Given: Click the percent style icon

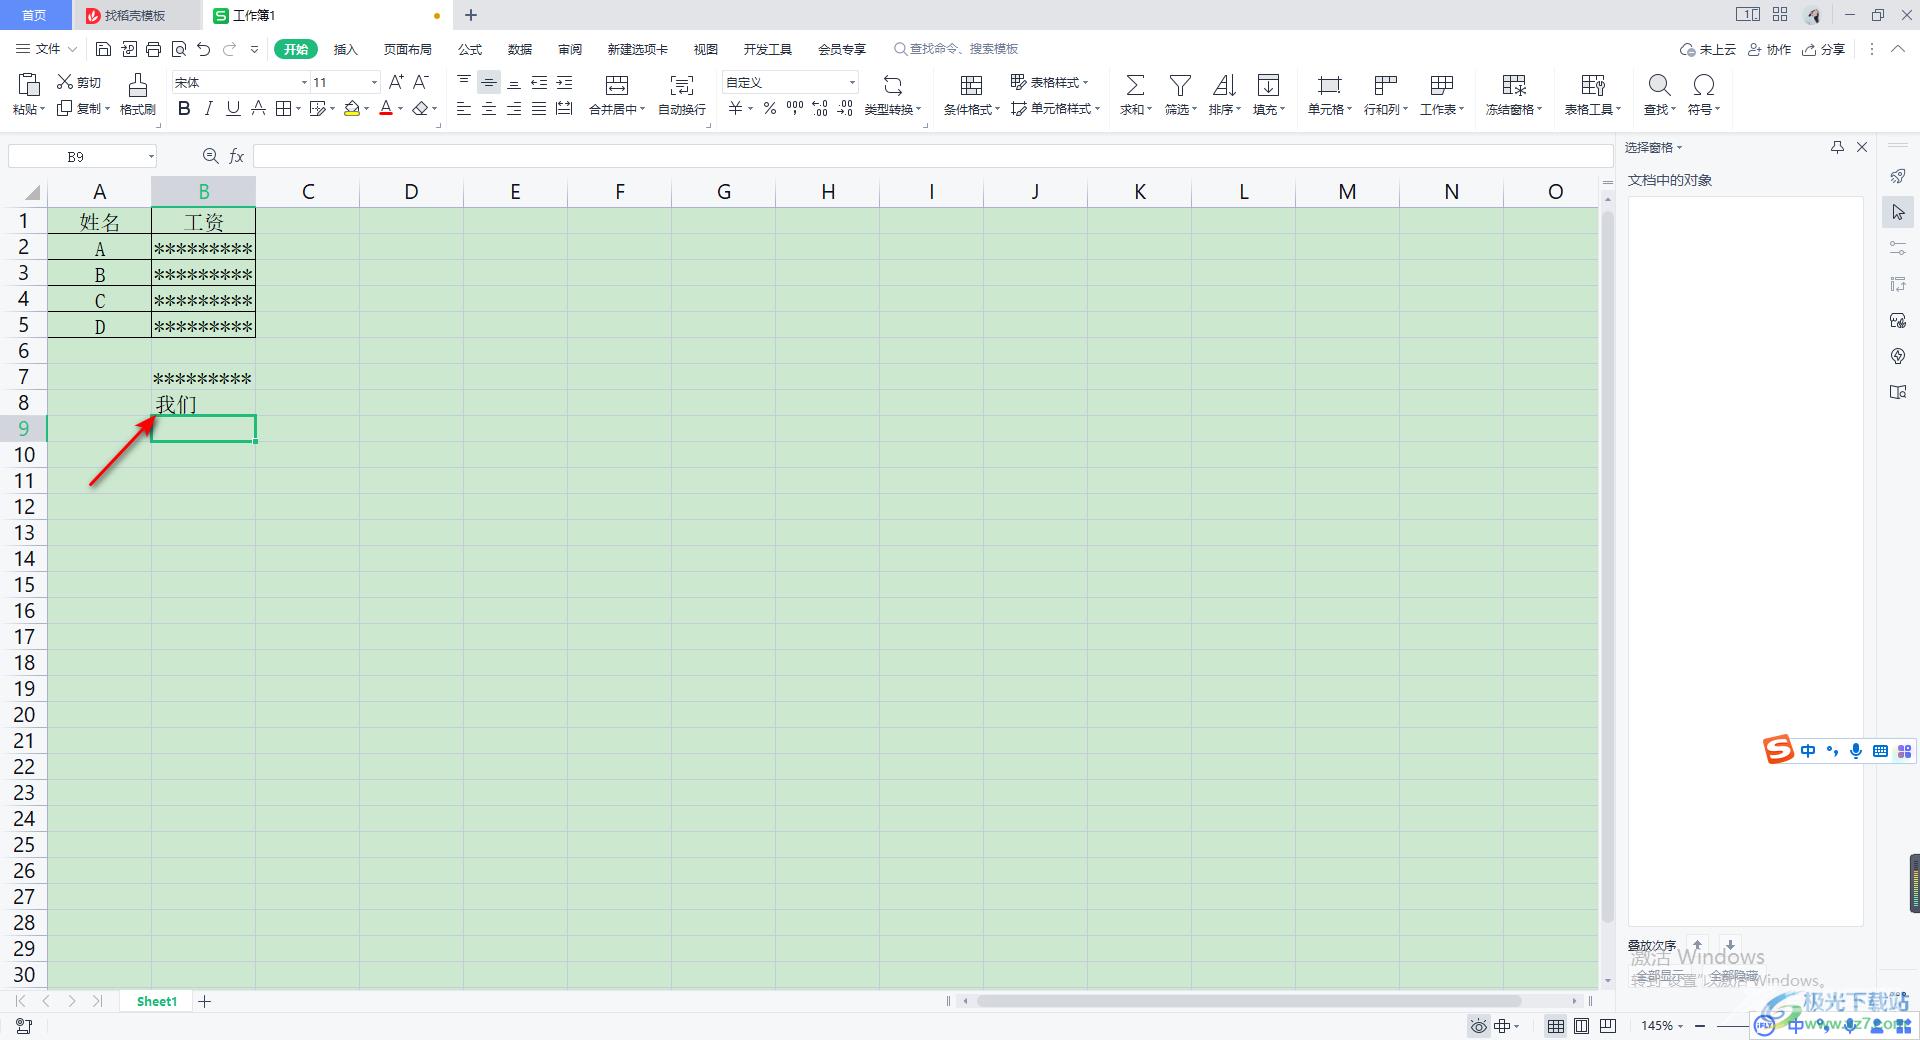Looking at the screenshot, I should [770, 108].
